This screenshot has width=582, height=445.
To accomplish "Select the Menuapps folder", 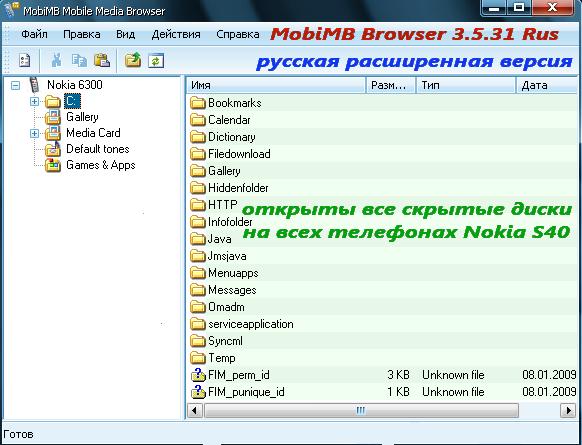I will click(x=233, y=273).
